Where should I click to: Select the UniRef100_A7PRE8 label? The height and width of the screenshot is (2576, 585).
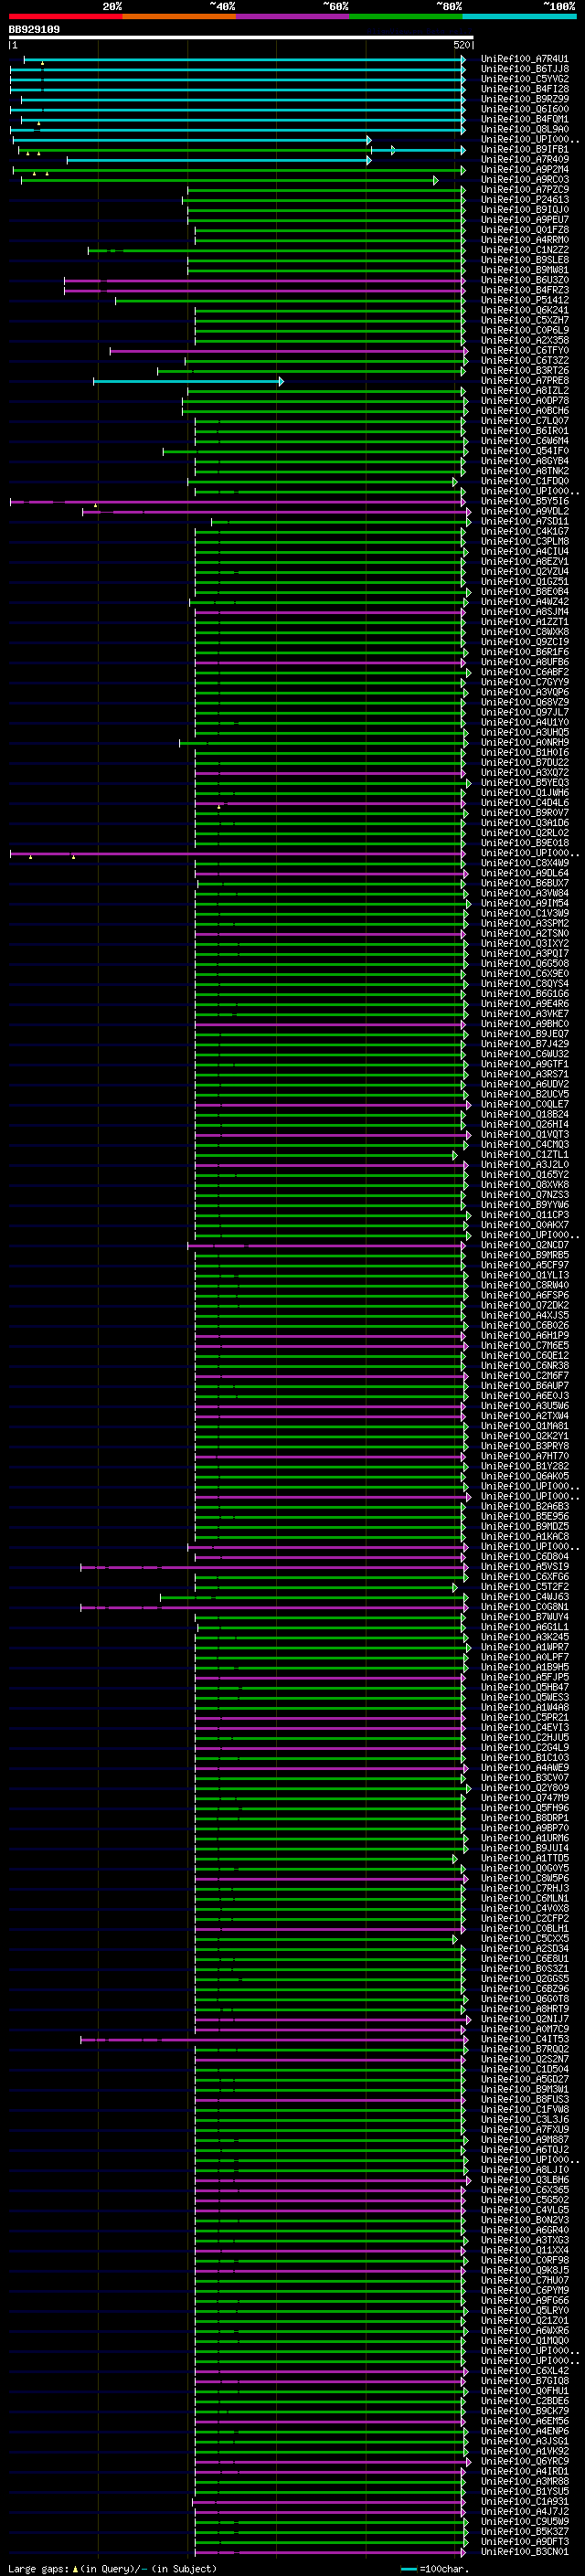click(524, 381)
